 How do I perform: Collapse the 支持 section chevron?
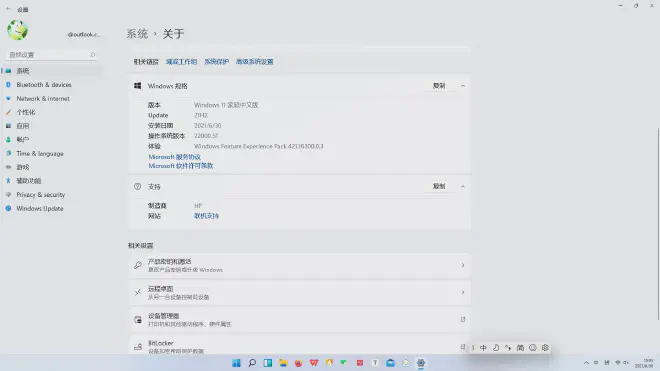463,187
